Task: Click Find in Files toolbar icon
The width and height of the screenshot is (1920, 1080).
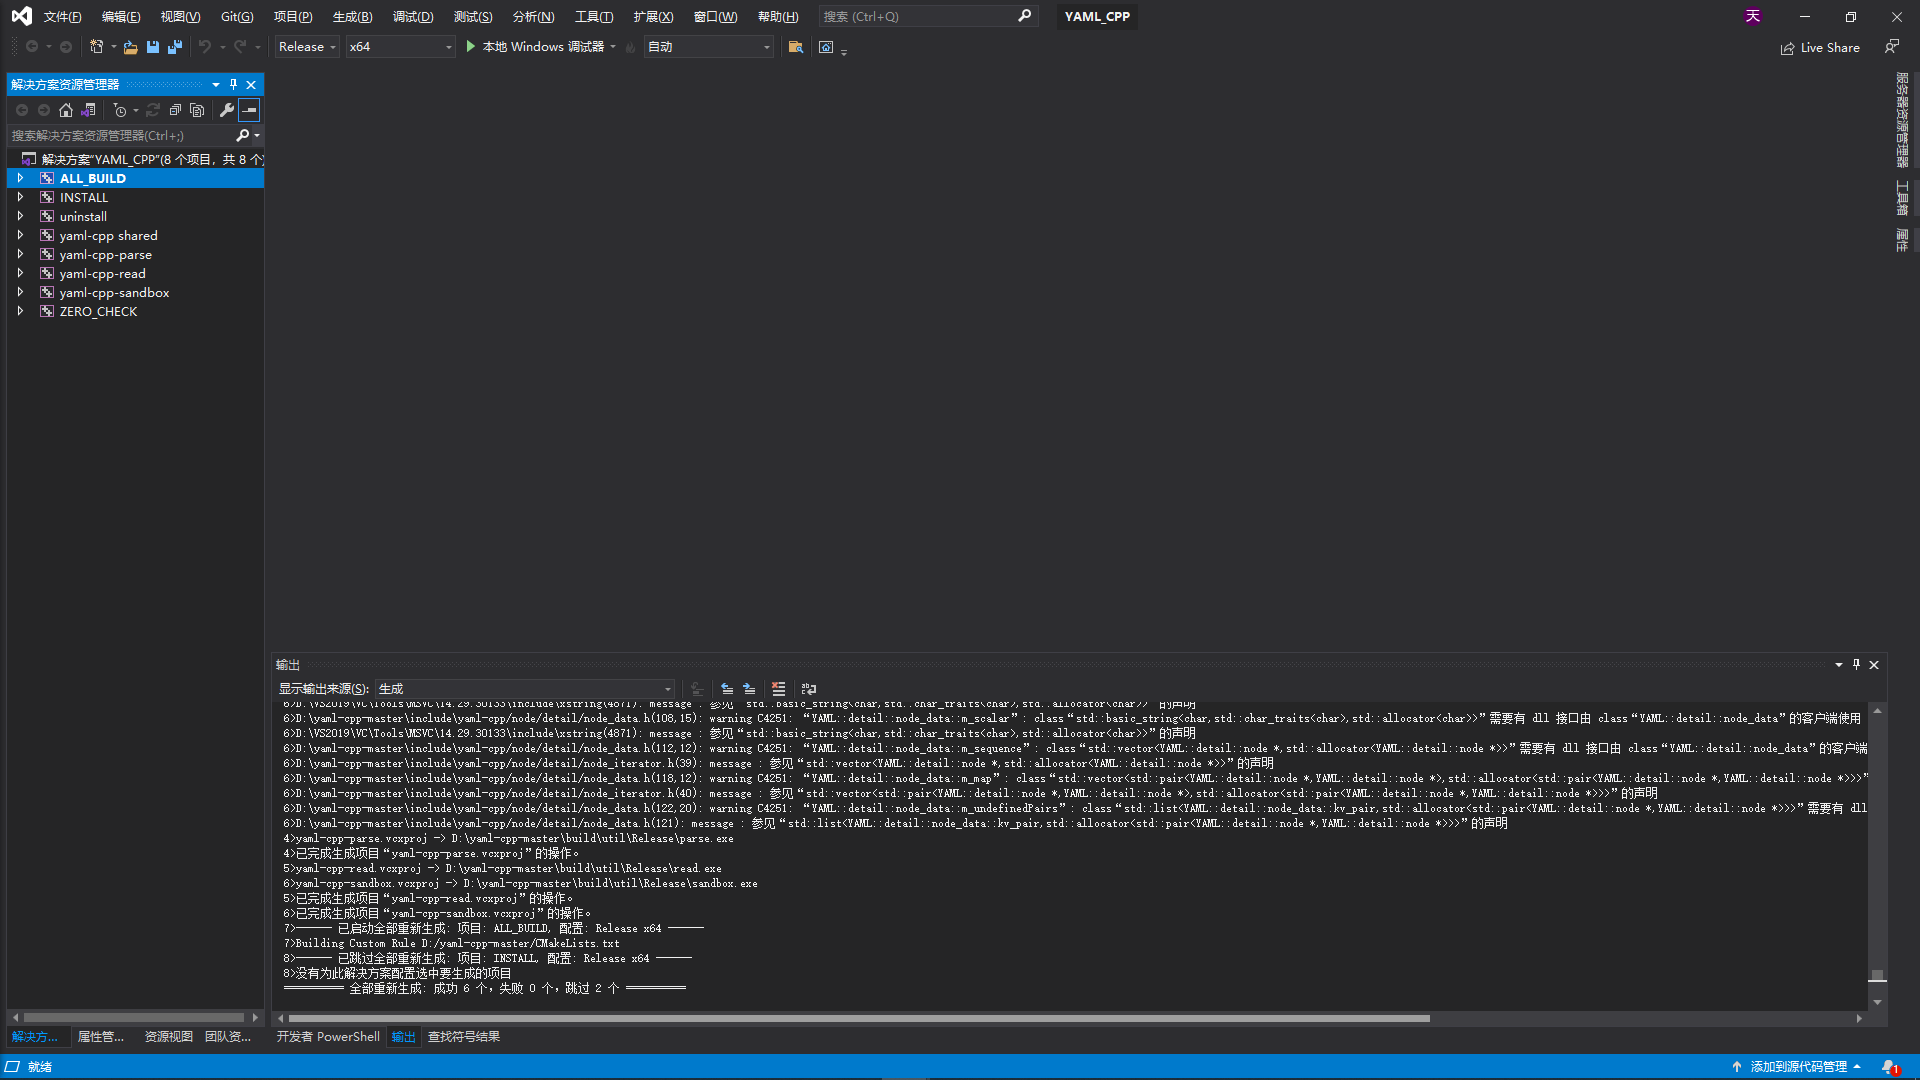Action: 796,47
